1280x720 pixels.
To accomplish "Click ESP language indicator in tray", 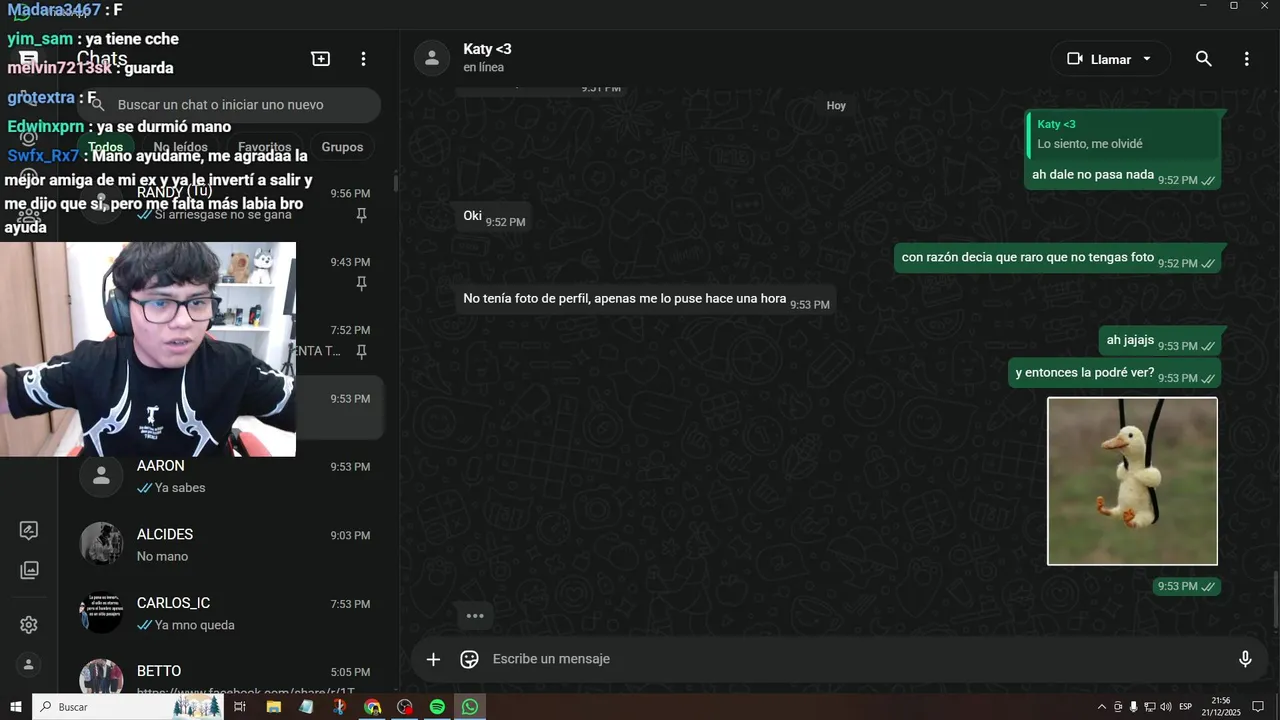I will [x=1185, y=707].
